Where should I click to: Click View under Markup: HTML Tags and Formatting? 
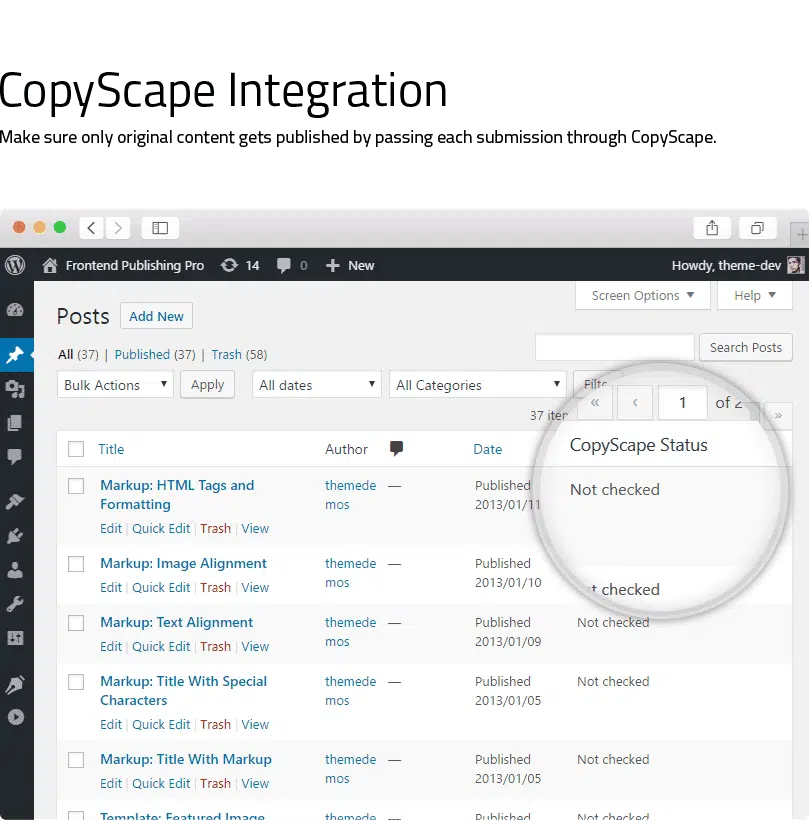(x=255, y=529)
